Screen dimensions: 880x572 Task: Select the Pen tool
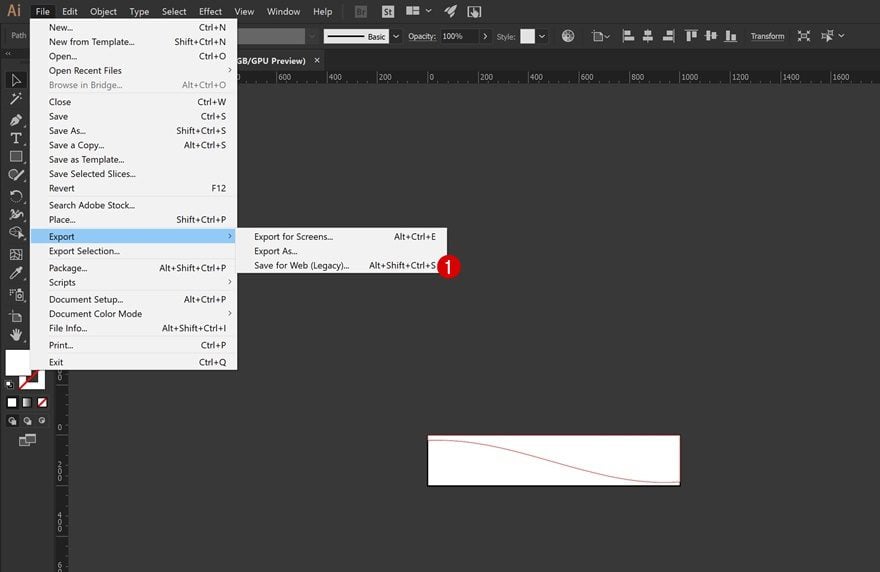pyautogui.click(x=16, y=120)
